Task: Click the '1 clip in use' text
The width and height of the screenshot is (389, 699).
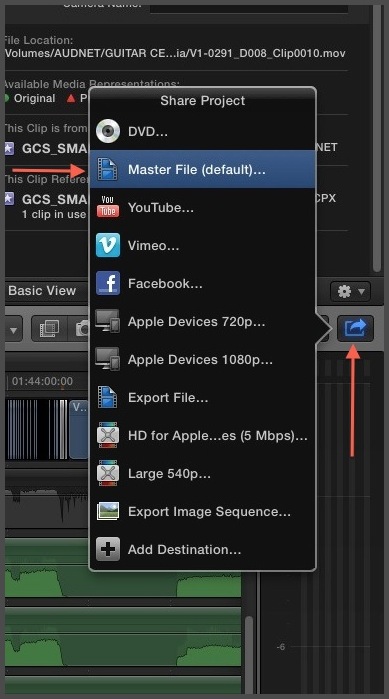Action: tap(53, 214)
